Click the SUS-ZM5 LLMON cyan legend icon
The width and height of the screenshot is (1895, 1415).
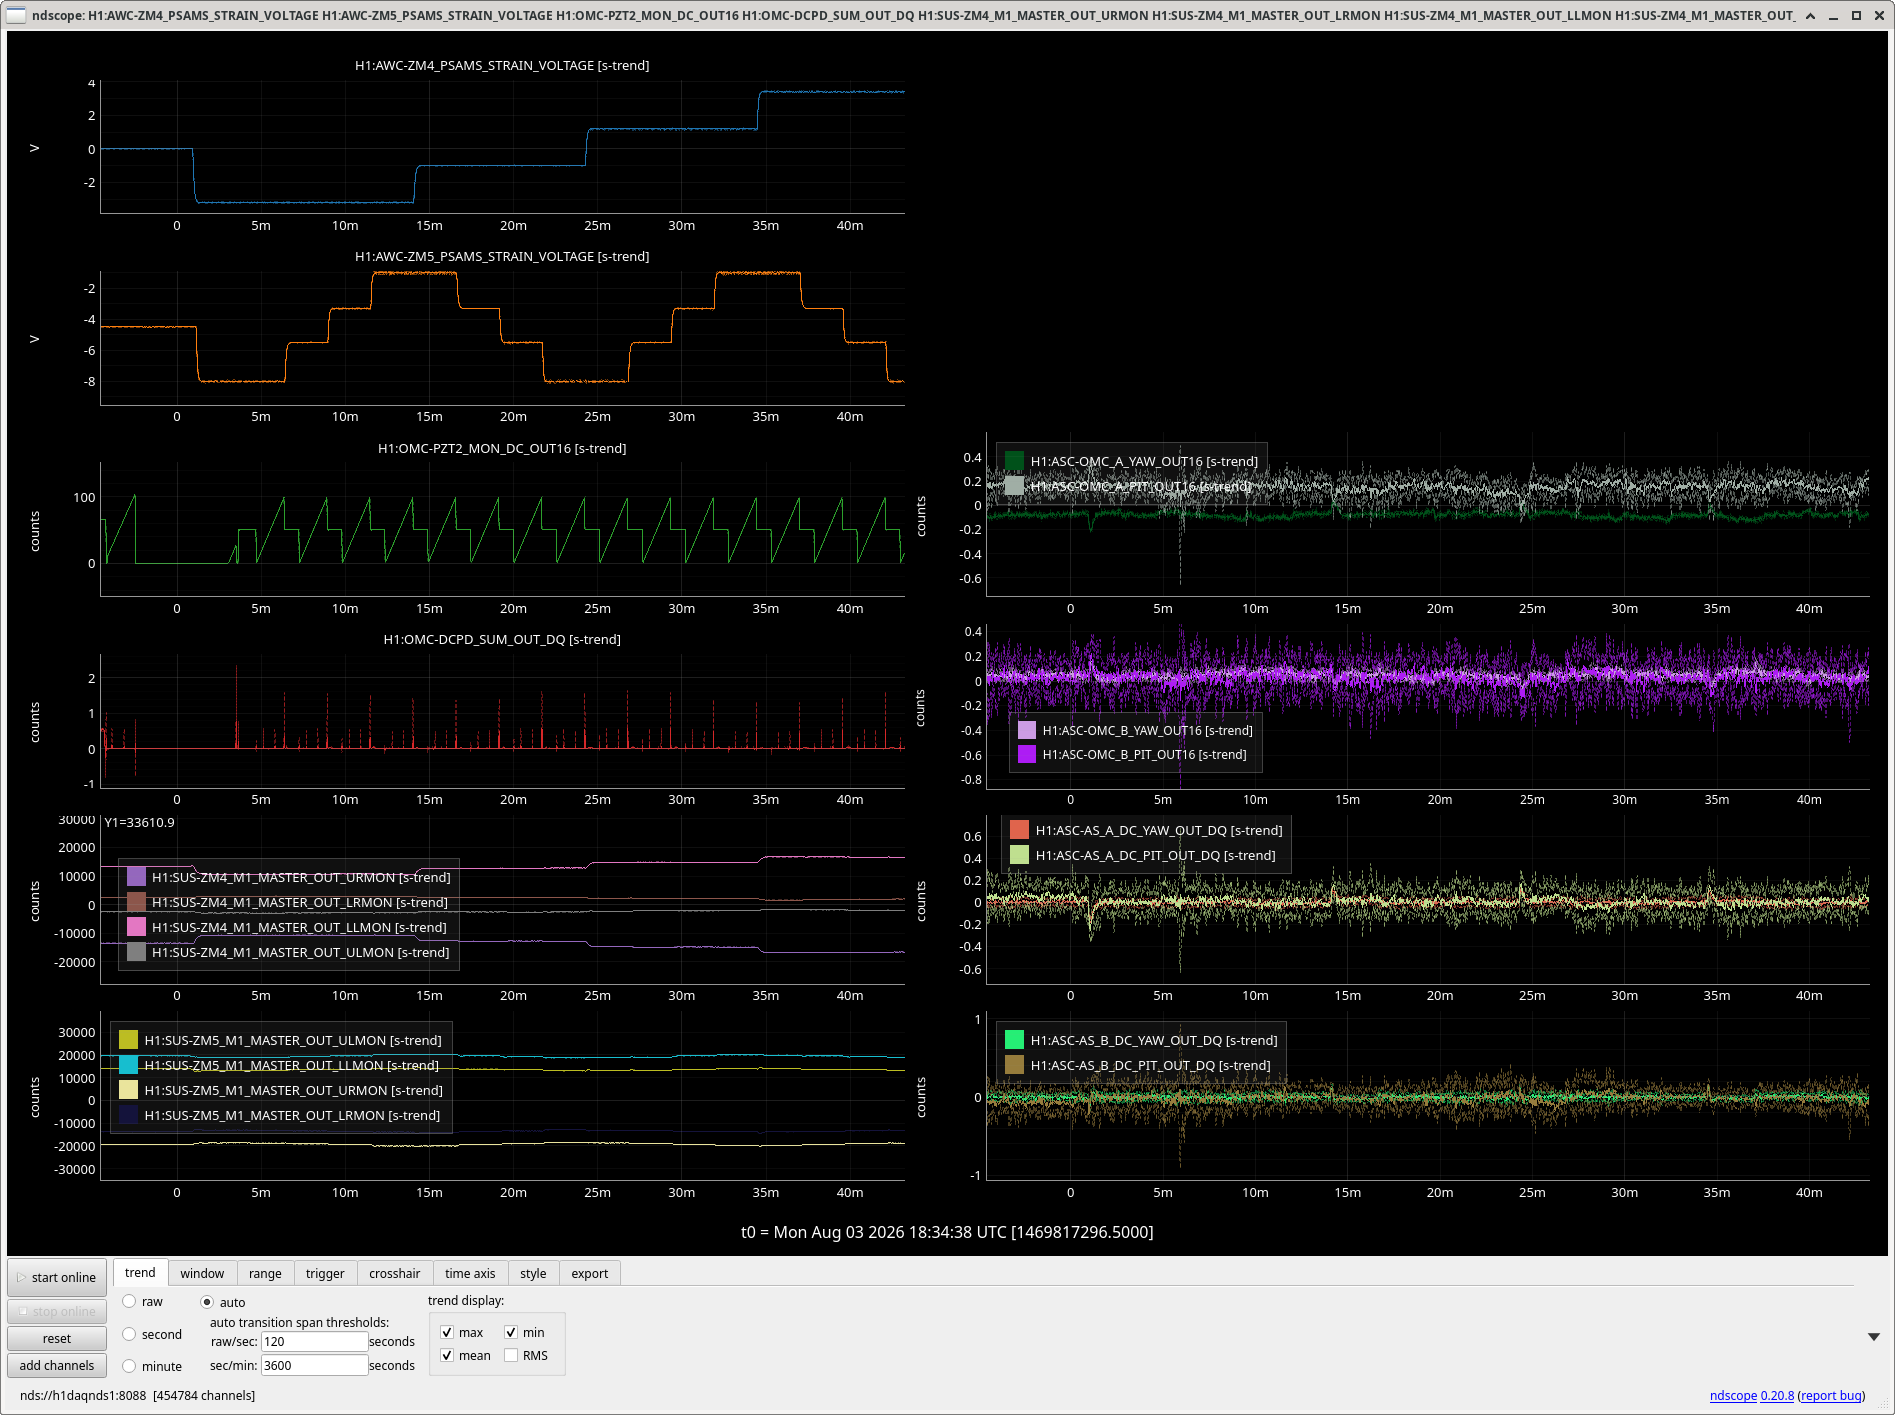(x=128, y=1065)
